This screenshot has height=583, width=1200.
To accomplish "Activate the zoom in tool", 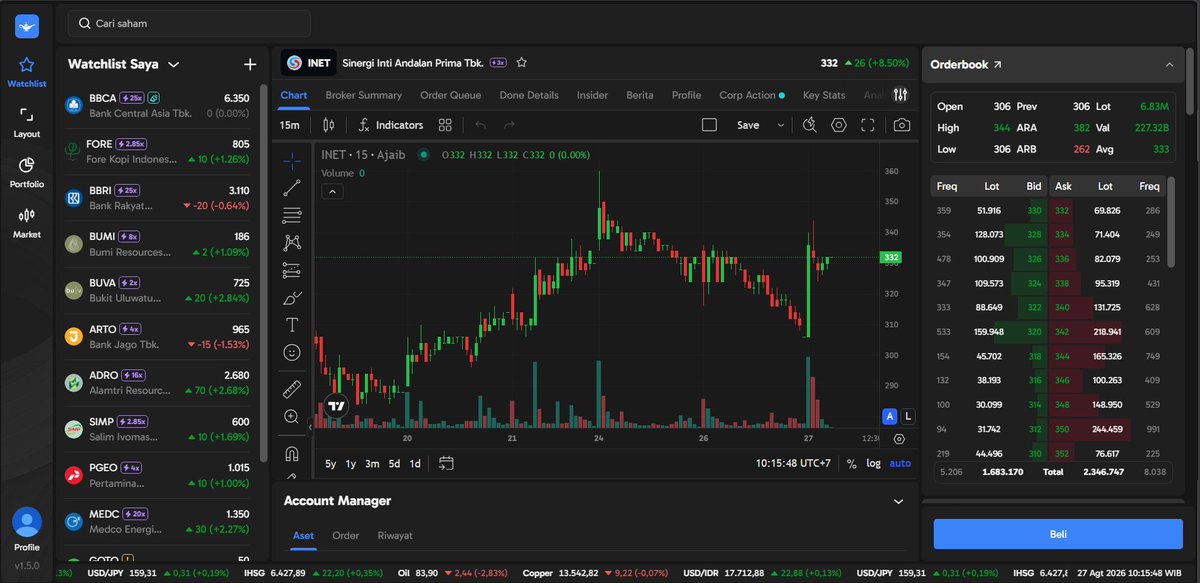I will point(292,417).
